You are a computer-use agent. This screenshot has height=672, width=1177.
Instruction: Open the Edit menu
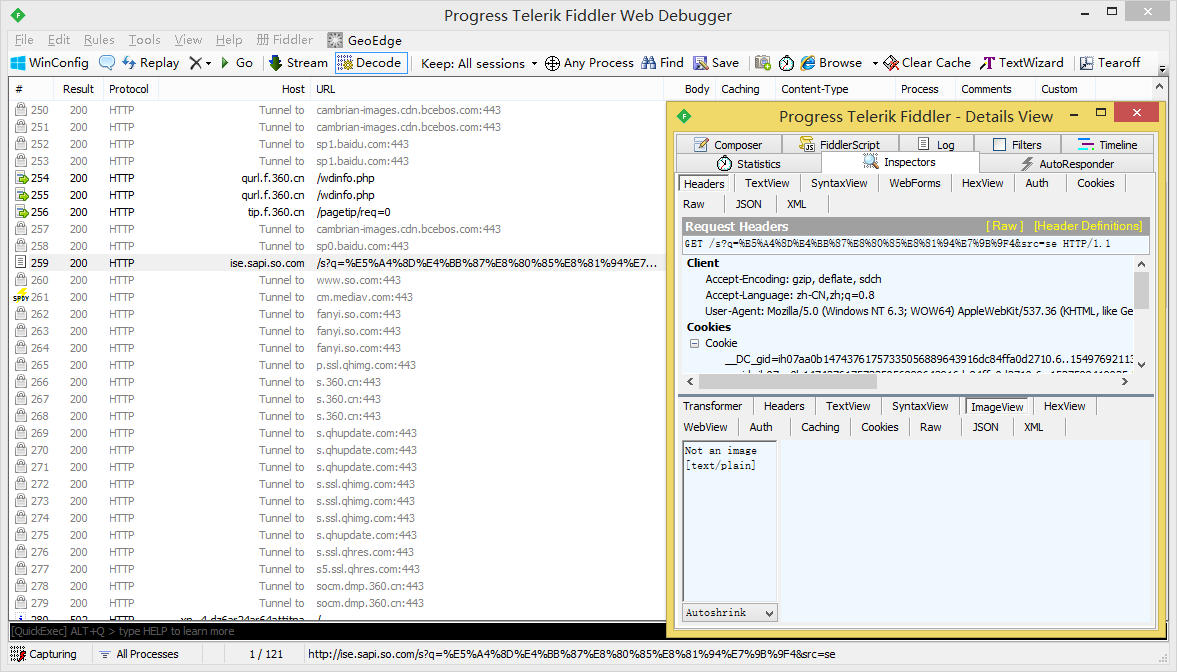59,40
